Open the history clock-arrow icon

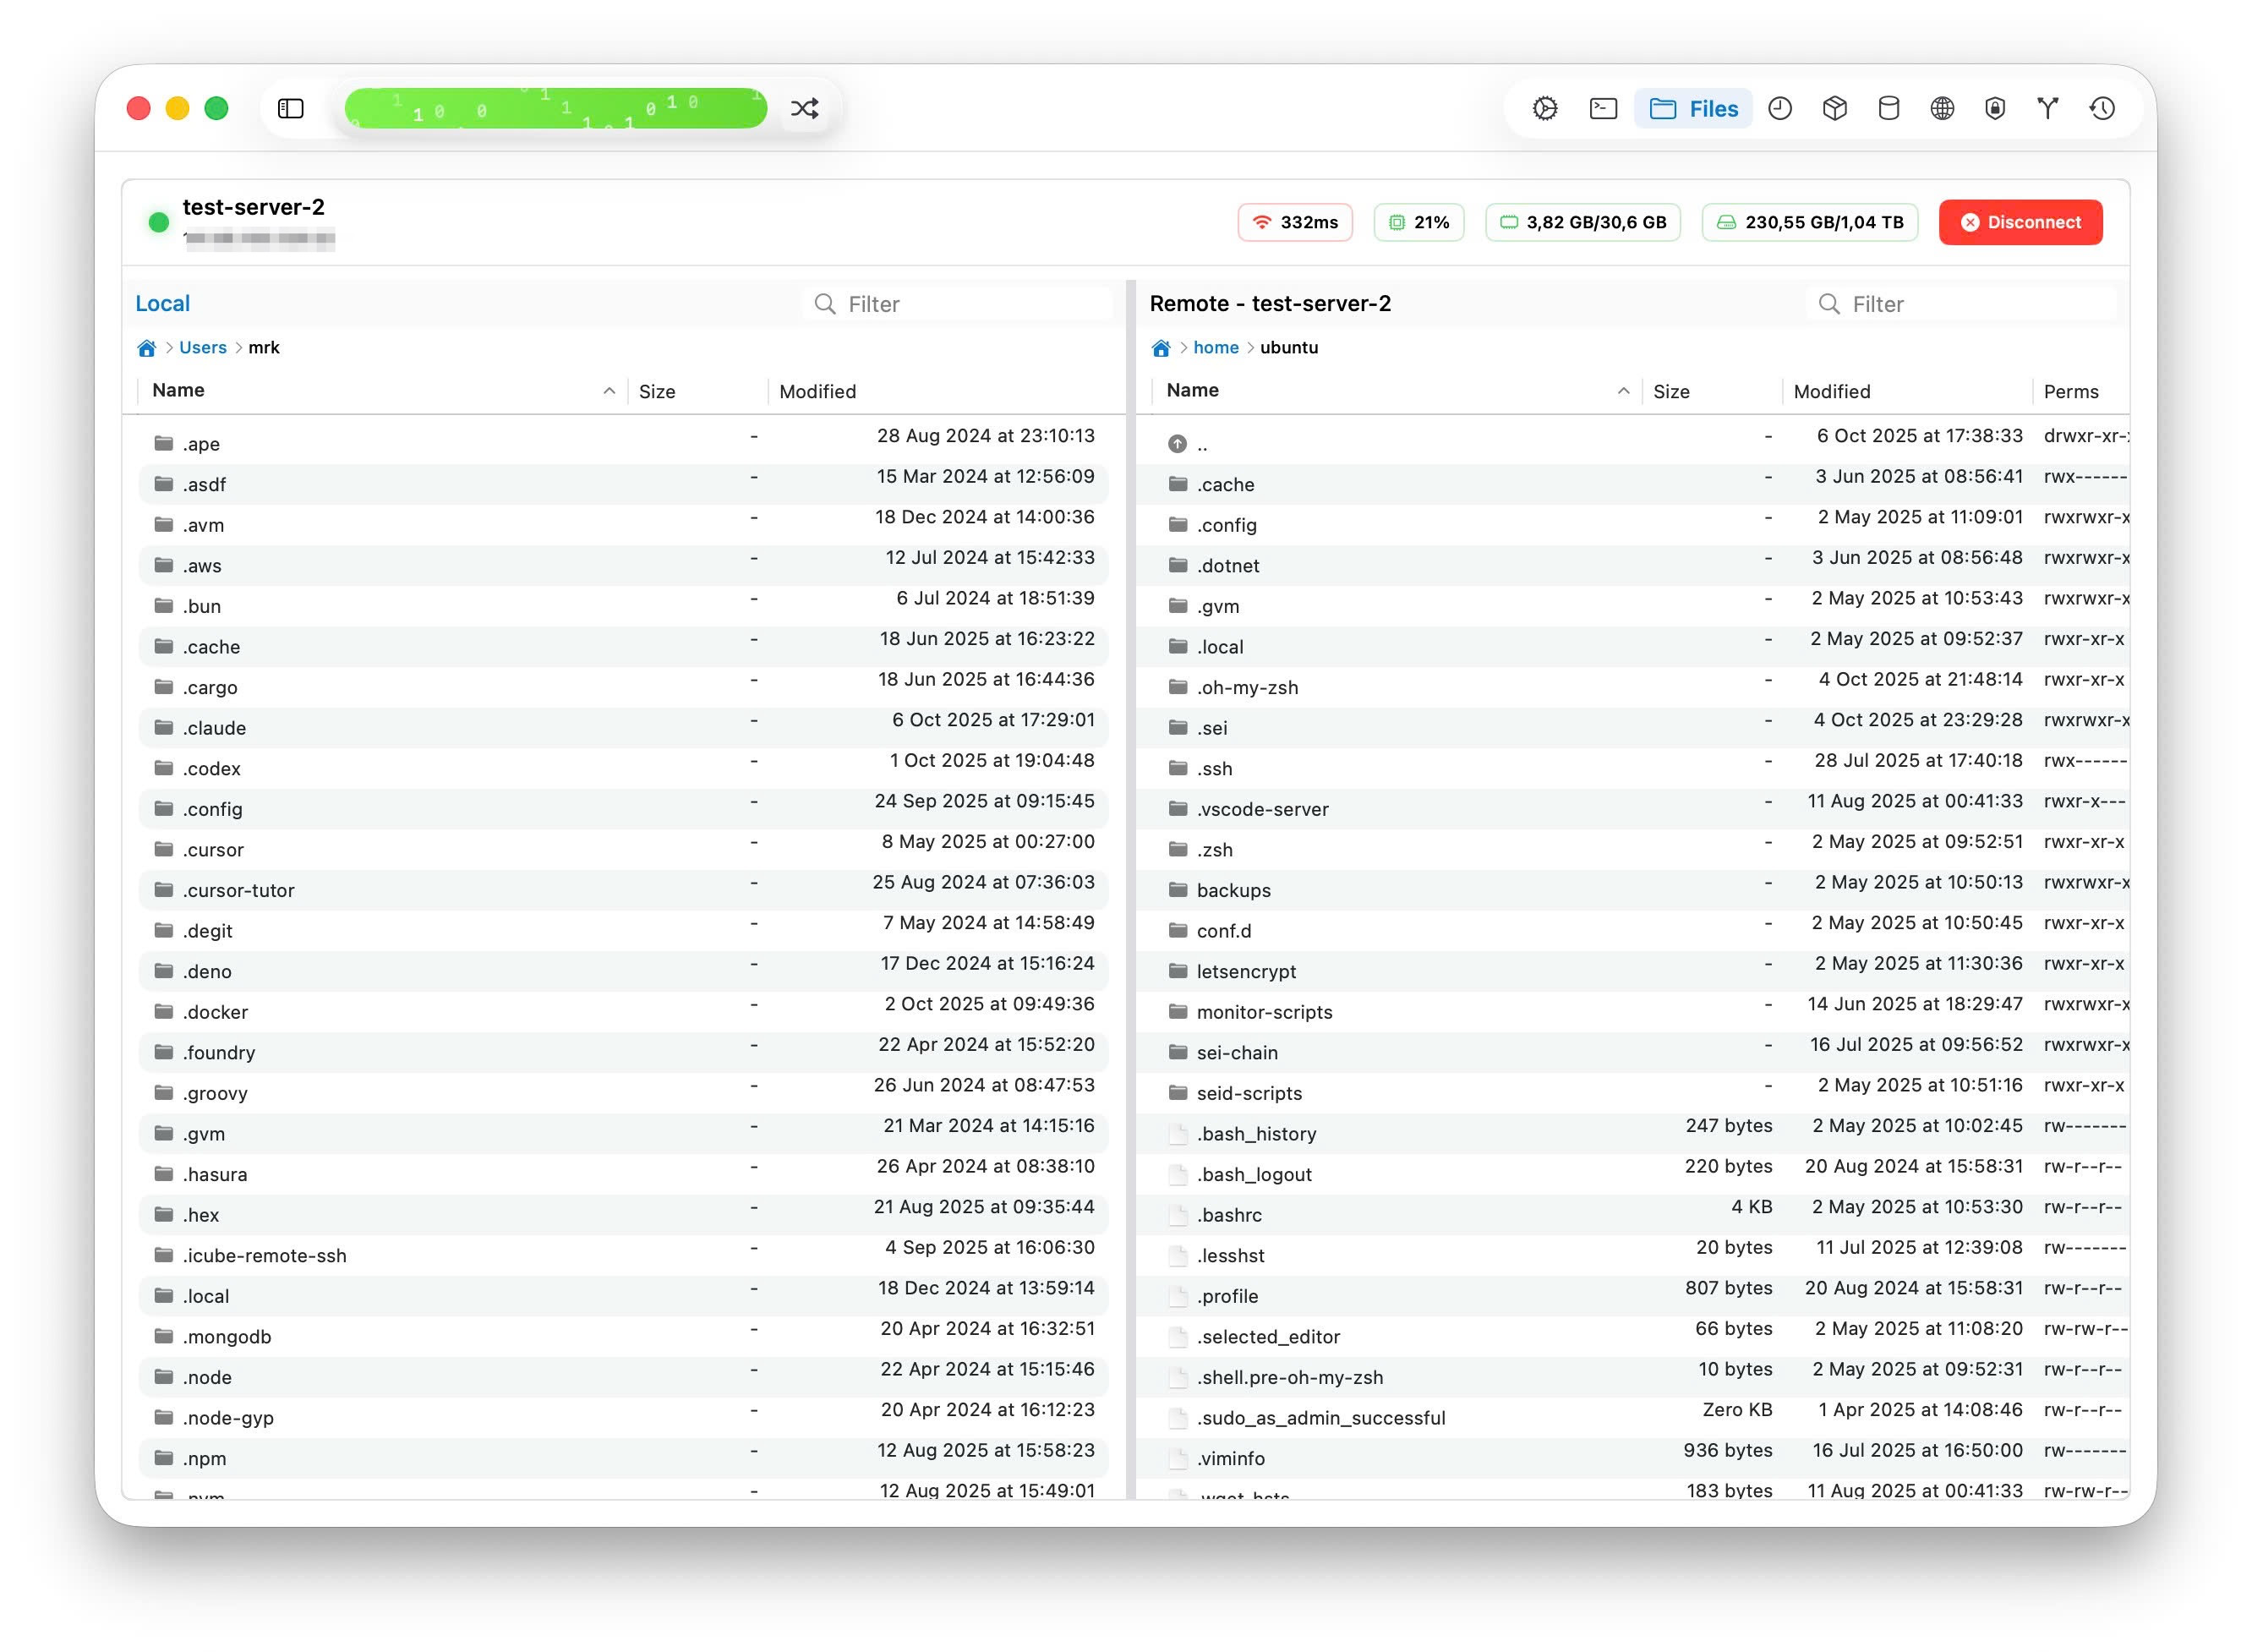[x=2102, y=108]
